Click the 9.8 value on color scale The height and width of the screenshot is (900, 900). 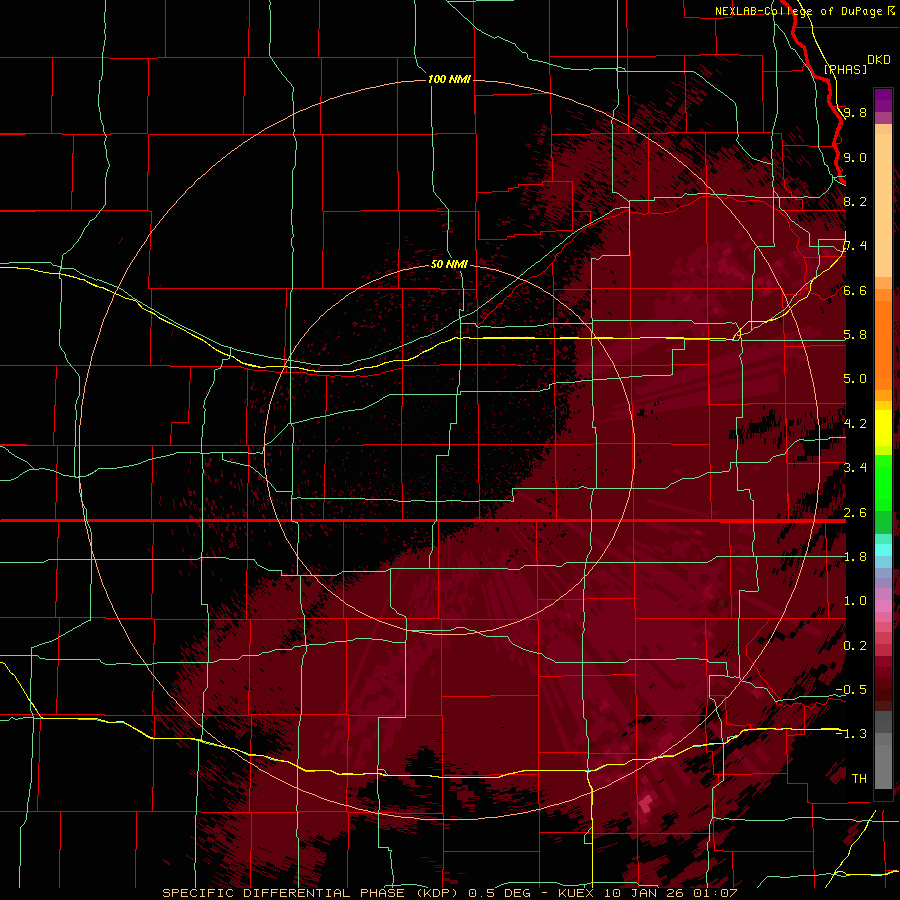coord(855,112)
